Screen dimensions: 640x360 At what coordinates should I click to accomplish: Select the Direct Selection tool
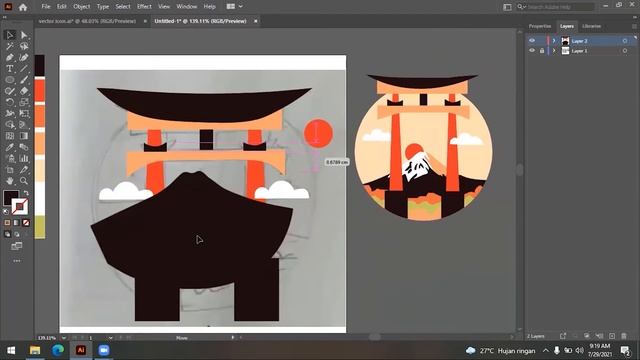pos(24,35)
